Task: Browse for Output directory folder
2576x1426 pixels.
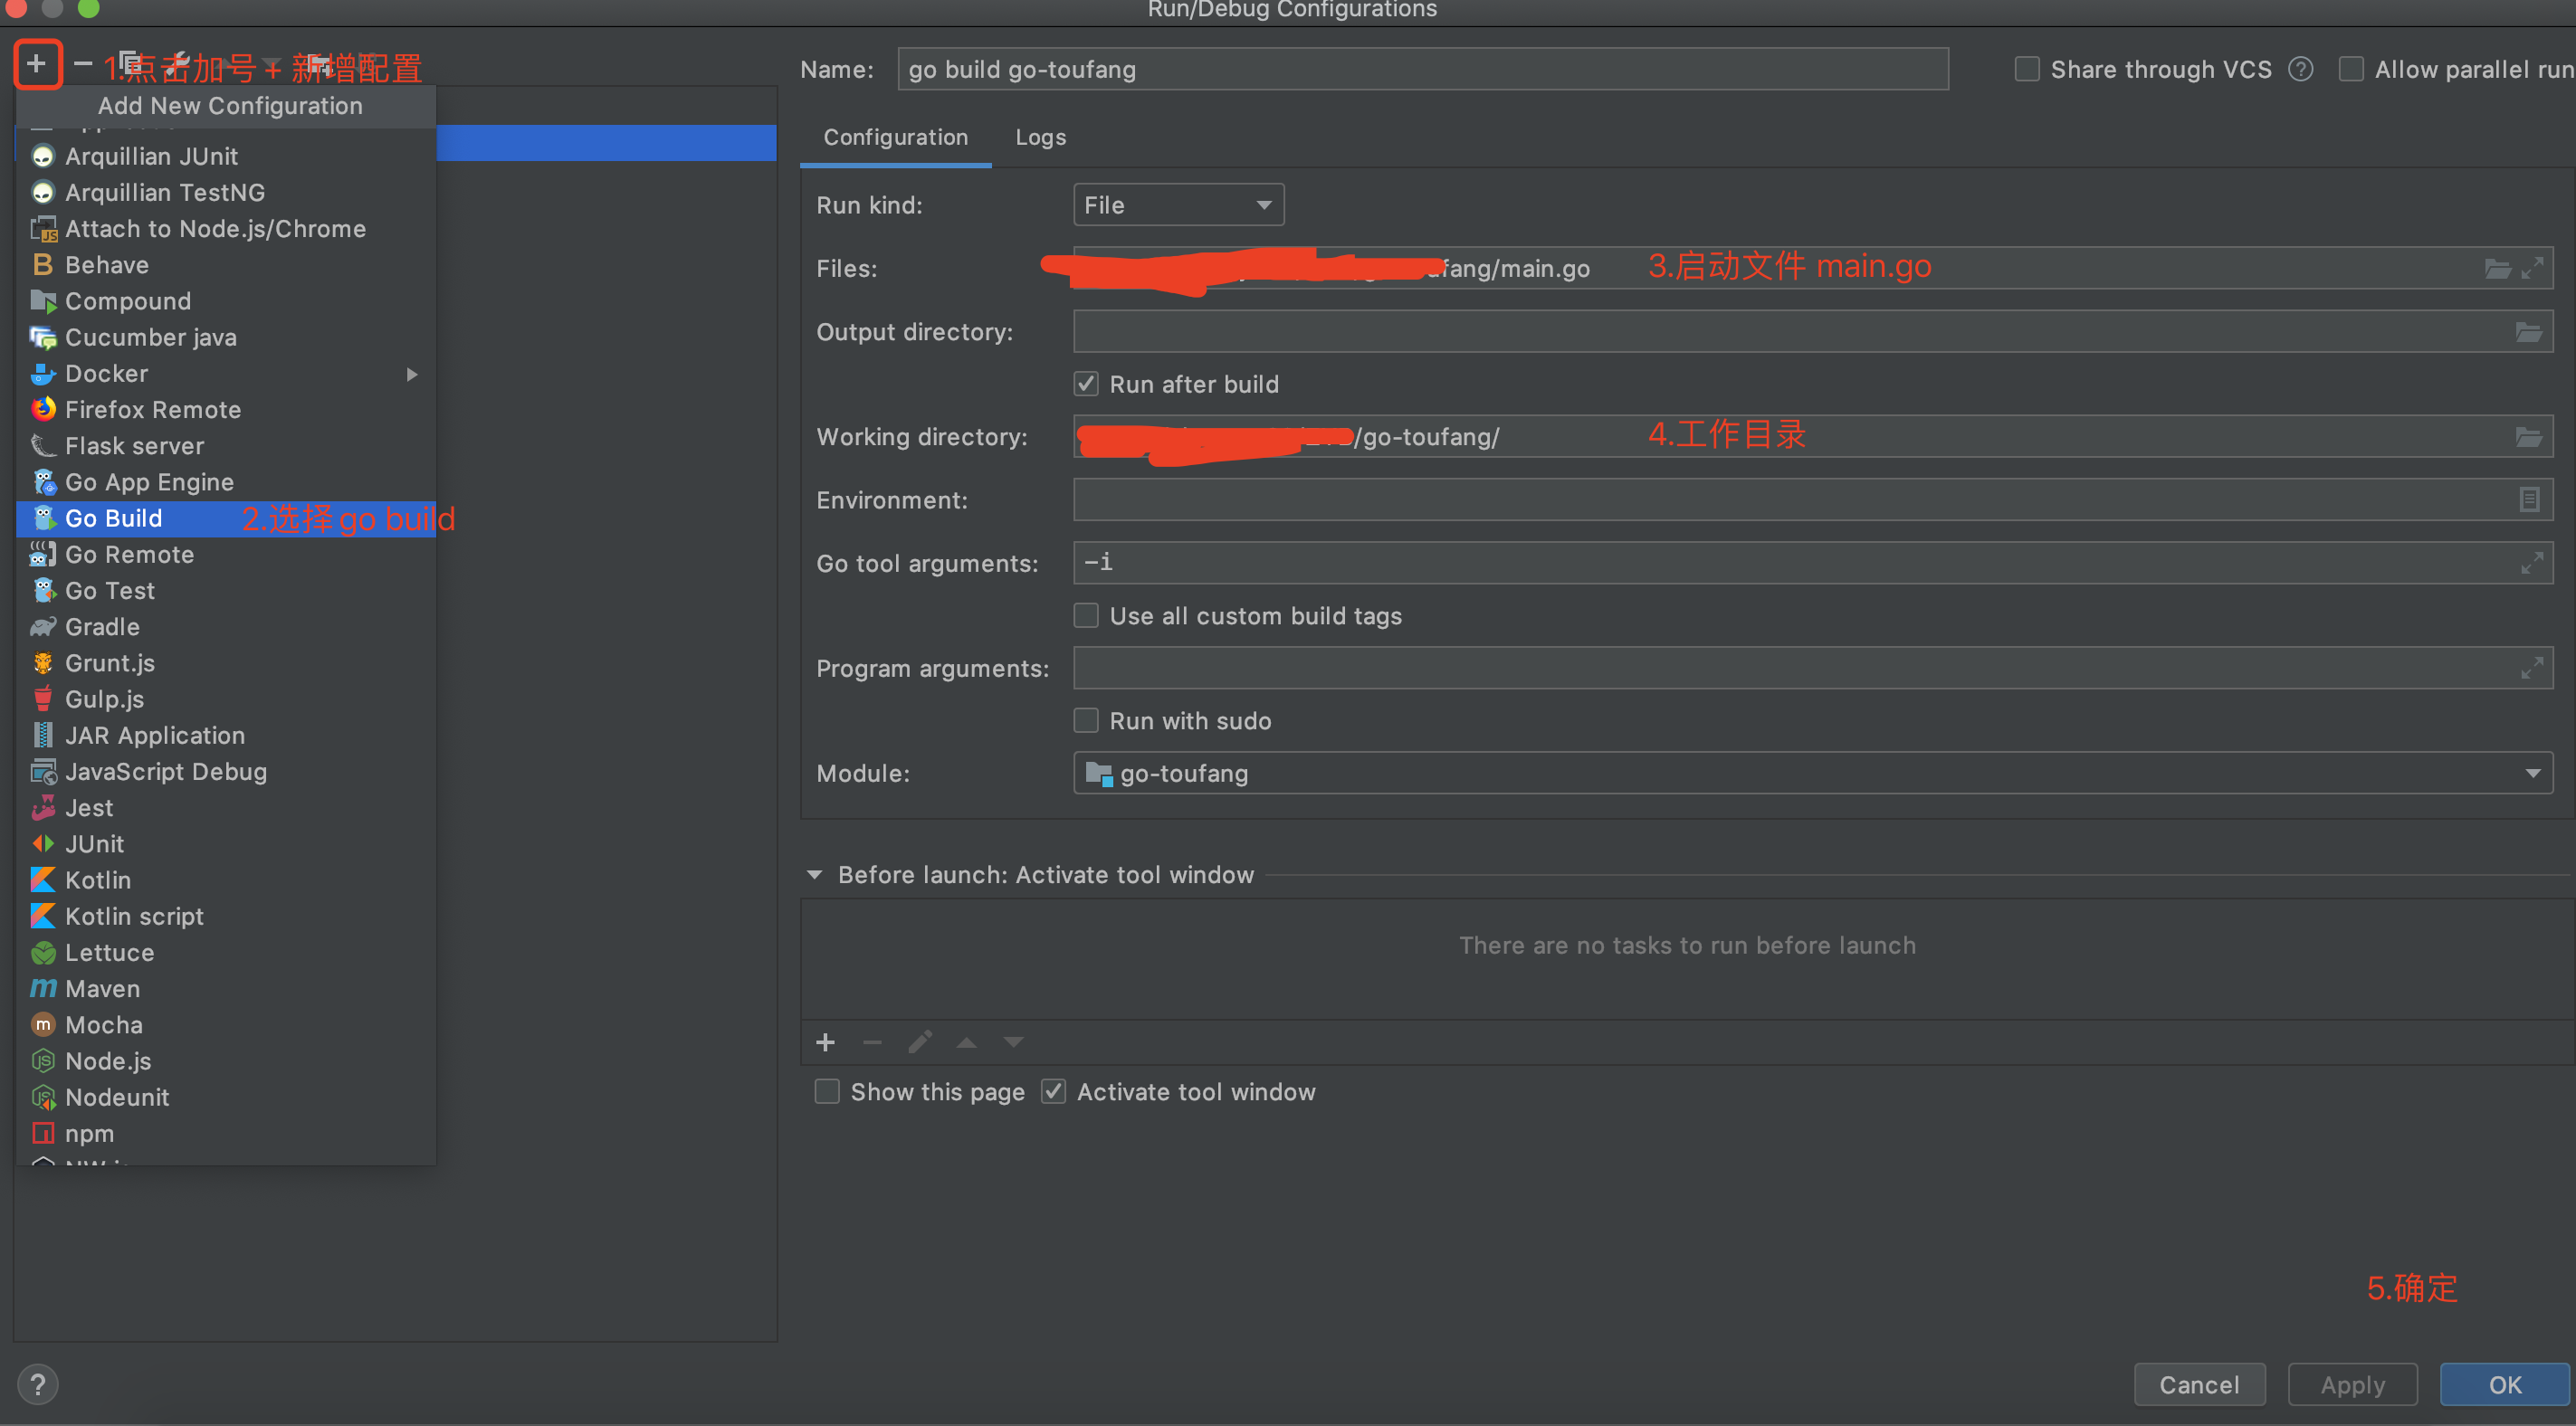Action: point(2528,332)
